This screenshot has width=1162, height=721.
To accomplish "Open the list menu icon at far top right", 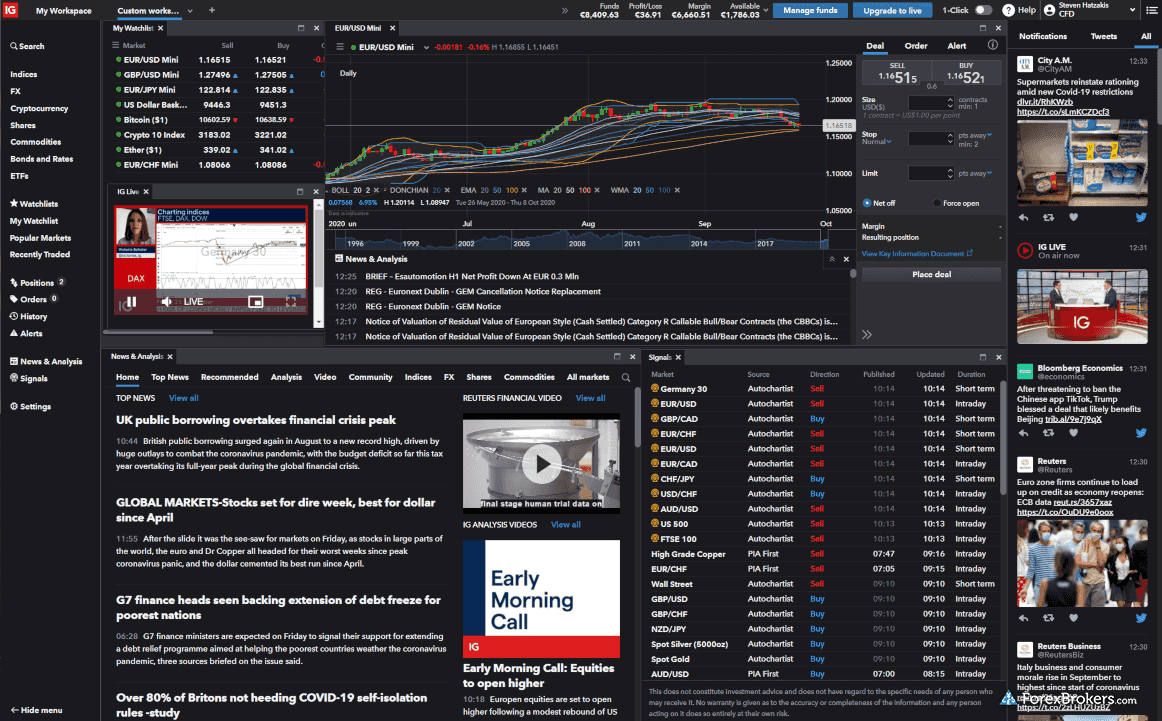I will pyautogui.click(x=1152, y=10).
